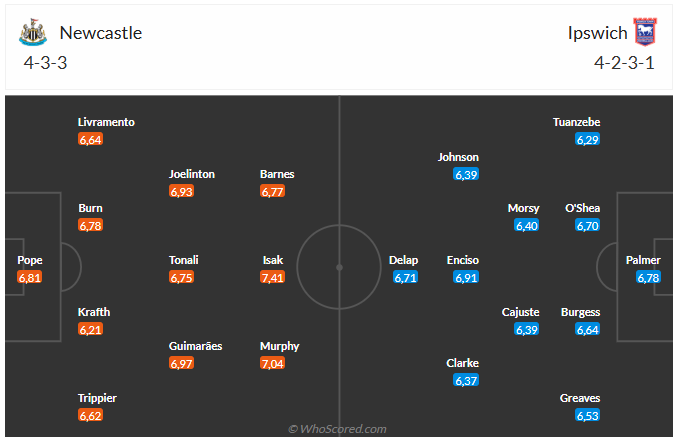The width and height of the screenshot is (673, 437).
Task: Click the WhoScored.com watermark
Action: (x=337, y=429)
